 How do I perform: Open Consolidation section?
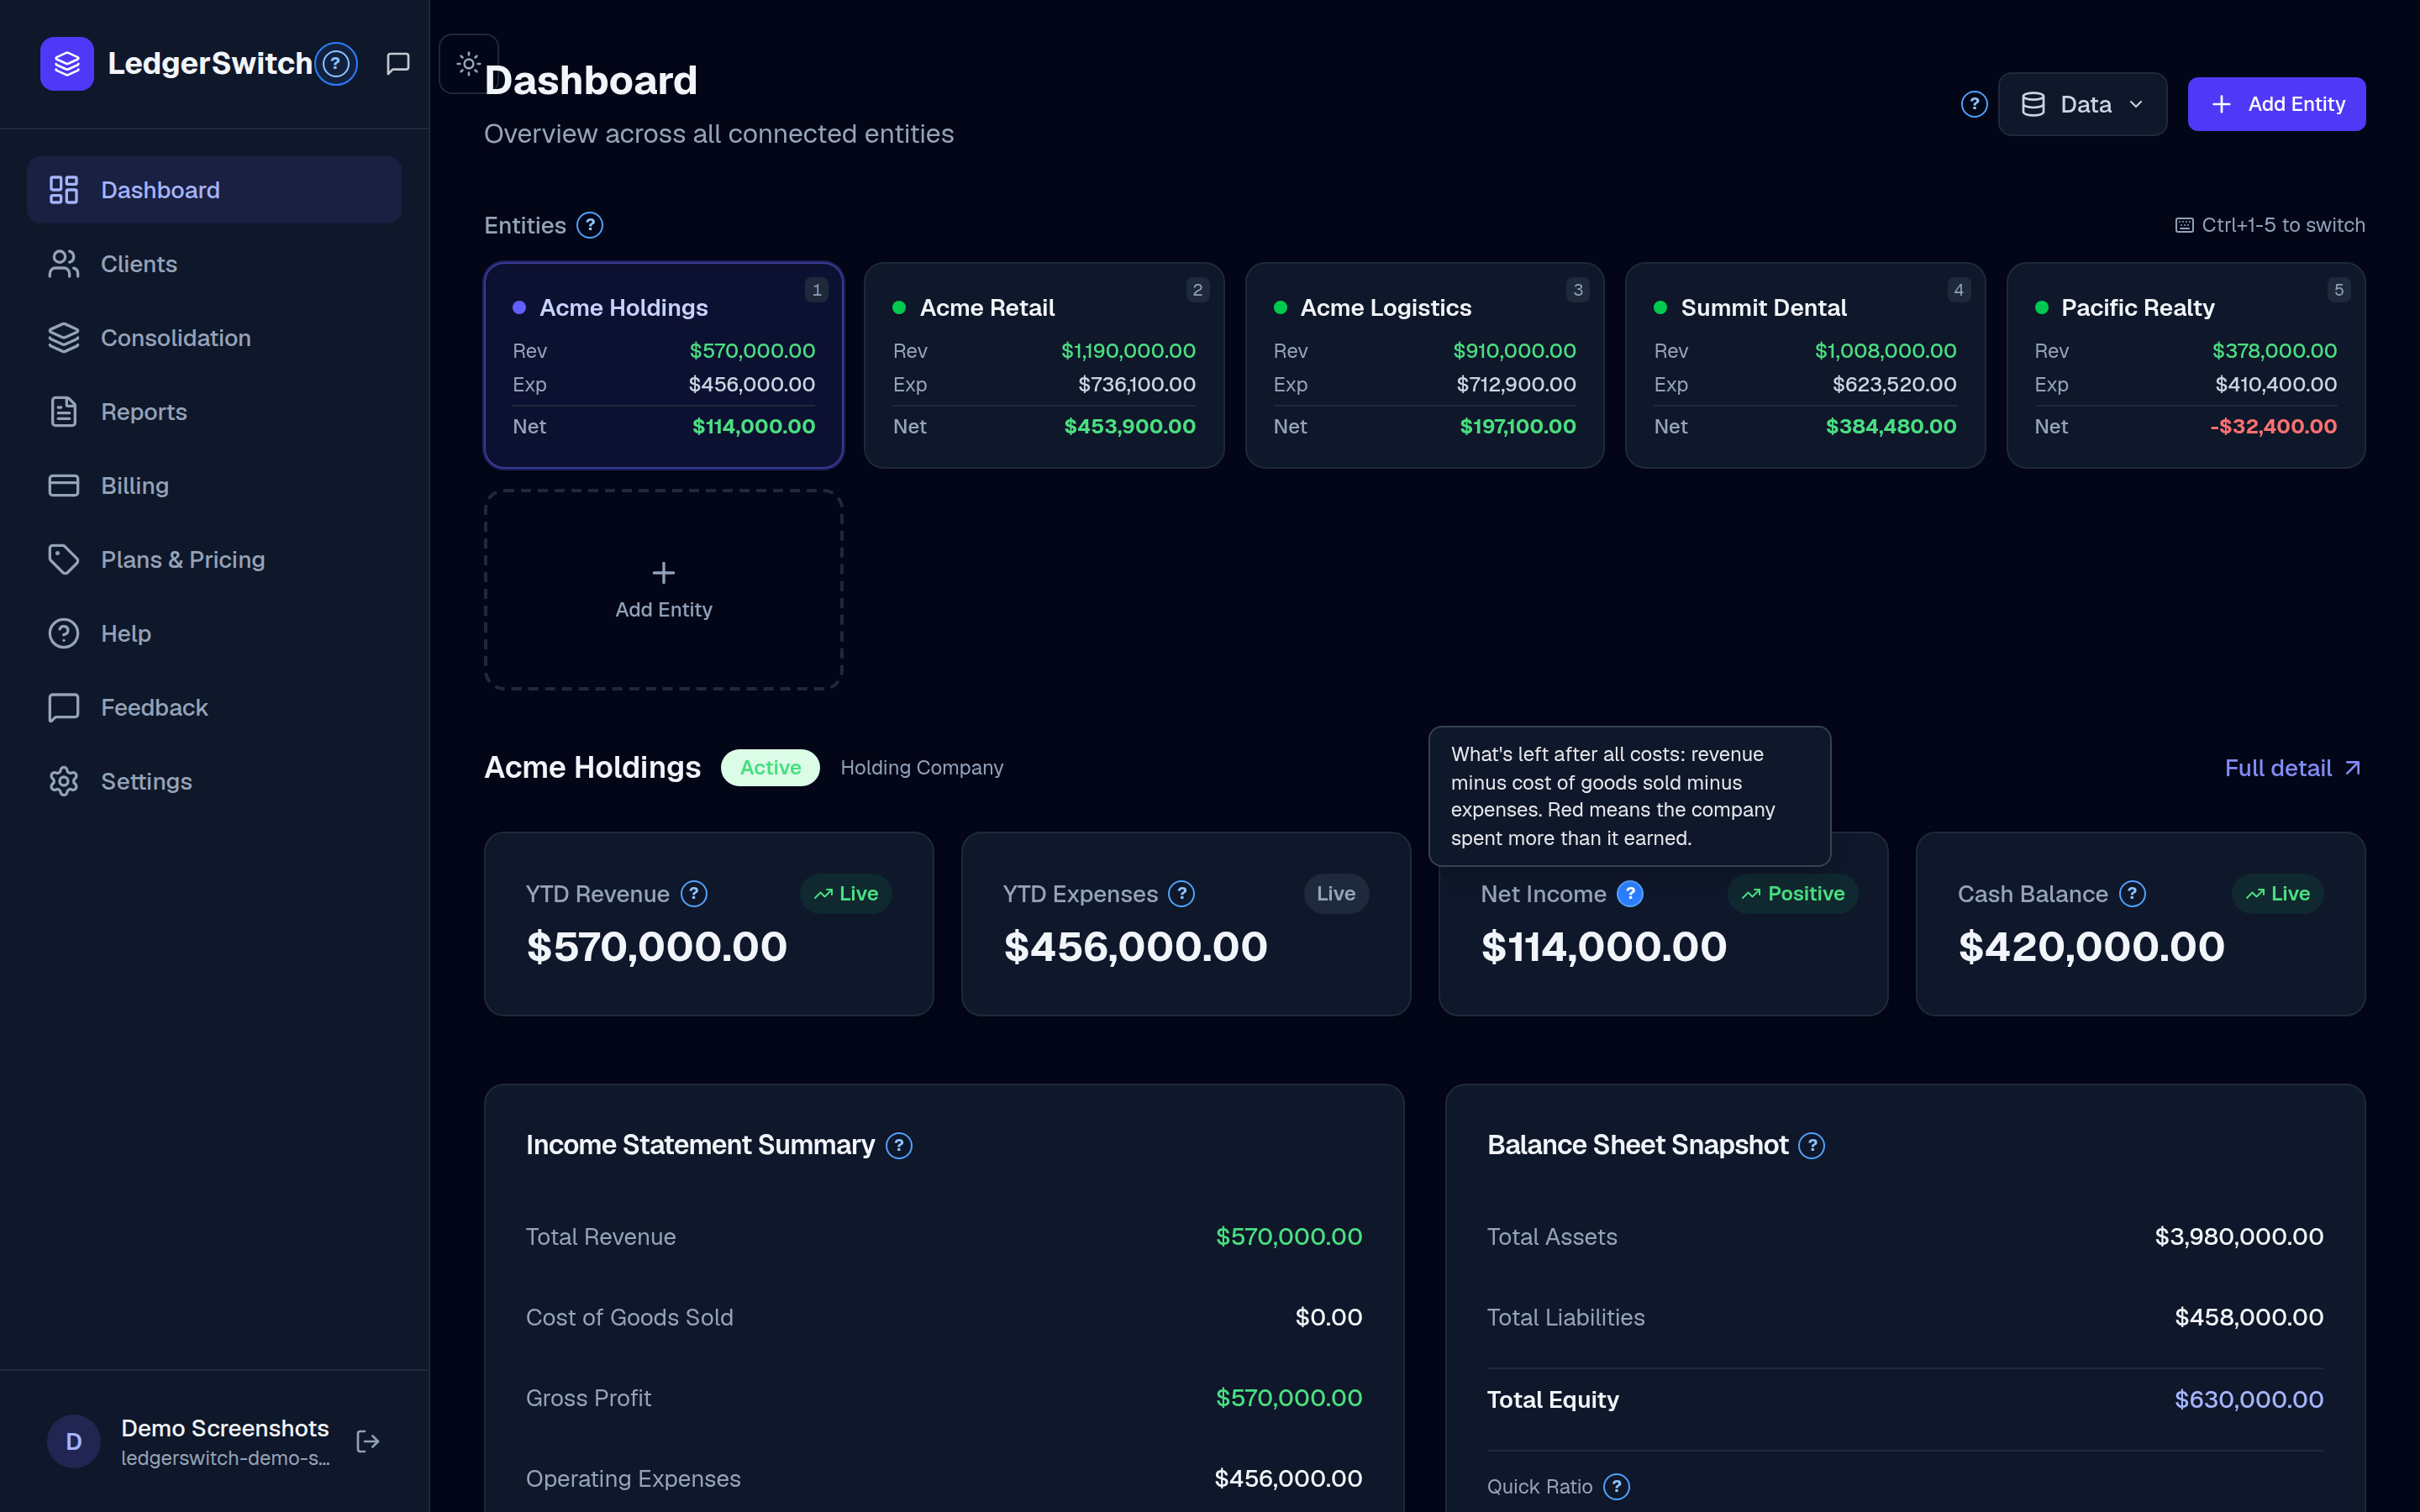(x=214, y=338)
